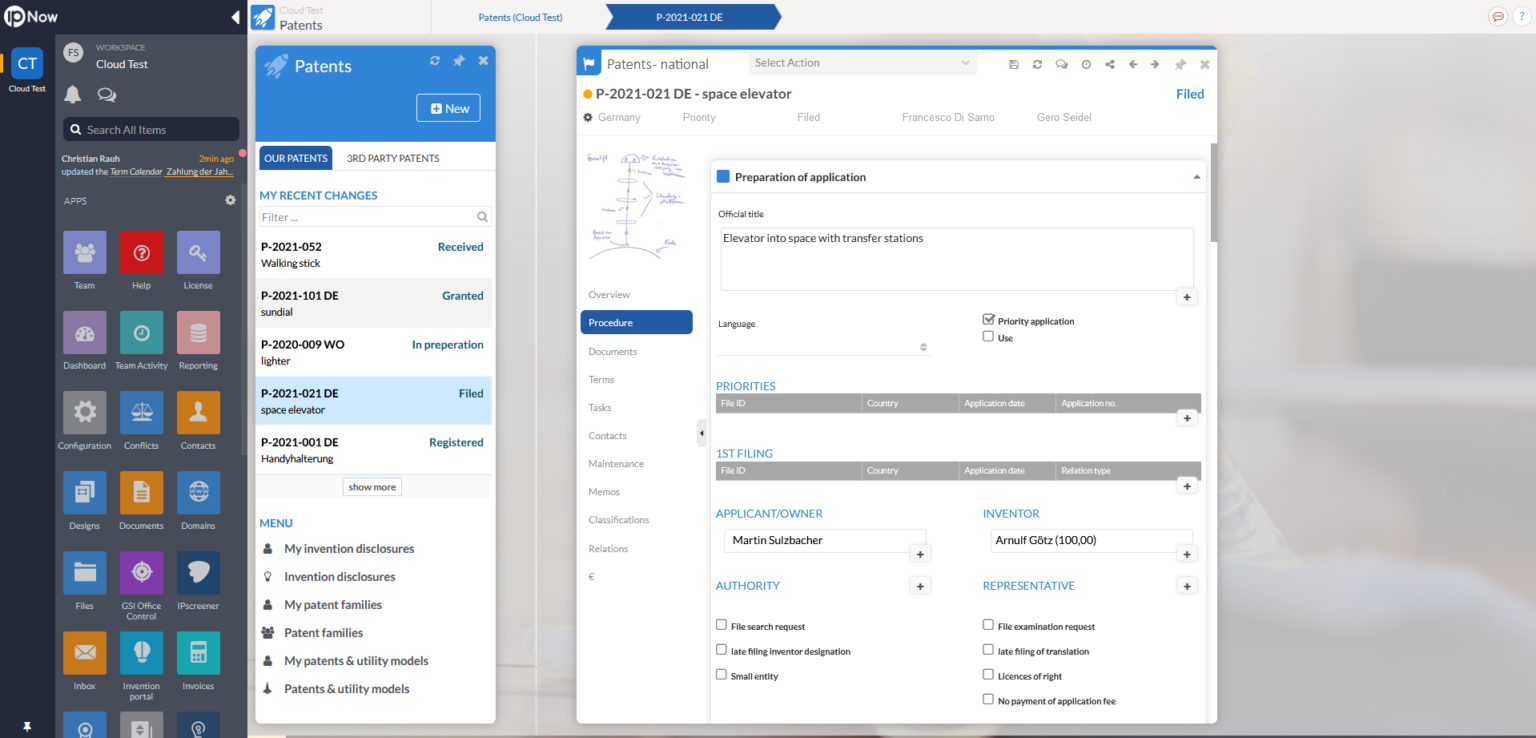Open the Invoices app

(x=198, y=655)
